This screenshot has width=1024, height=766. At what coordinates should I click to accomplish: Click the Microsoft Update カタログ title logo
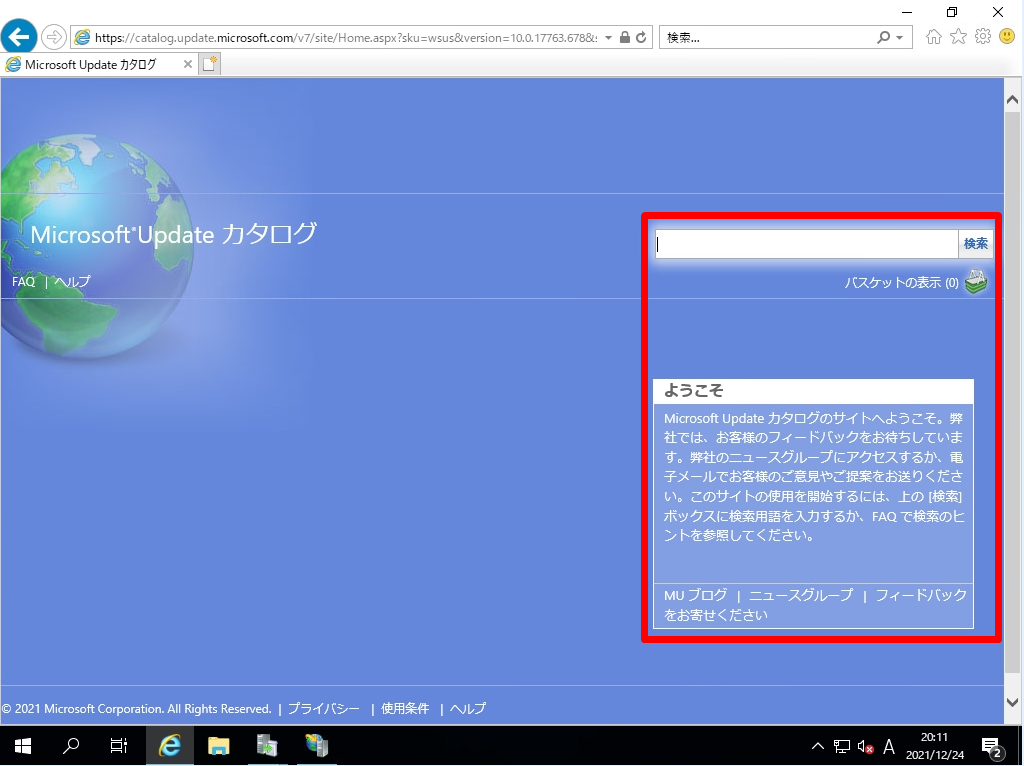(x=173, y=233)
